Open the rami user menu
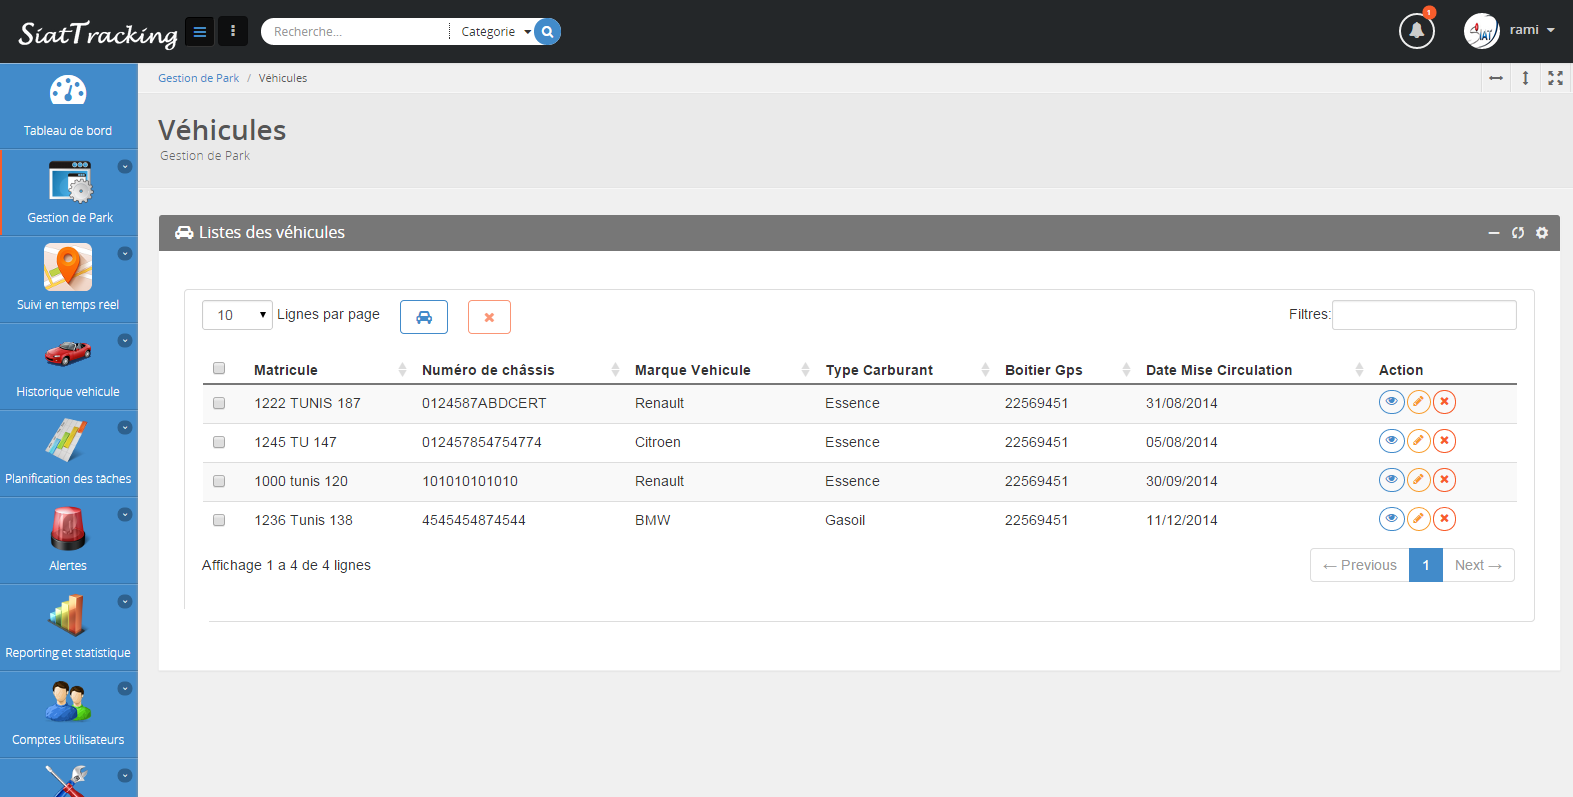 [x=1531, y=30]
